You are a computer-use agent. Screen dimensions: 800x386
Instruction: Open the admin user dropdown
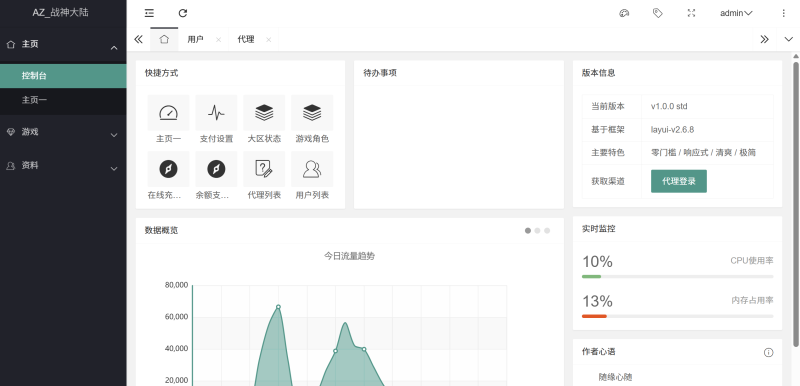(x=736, y=13)
